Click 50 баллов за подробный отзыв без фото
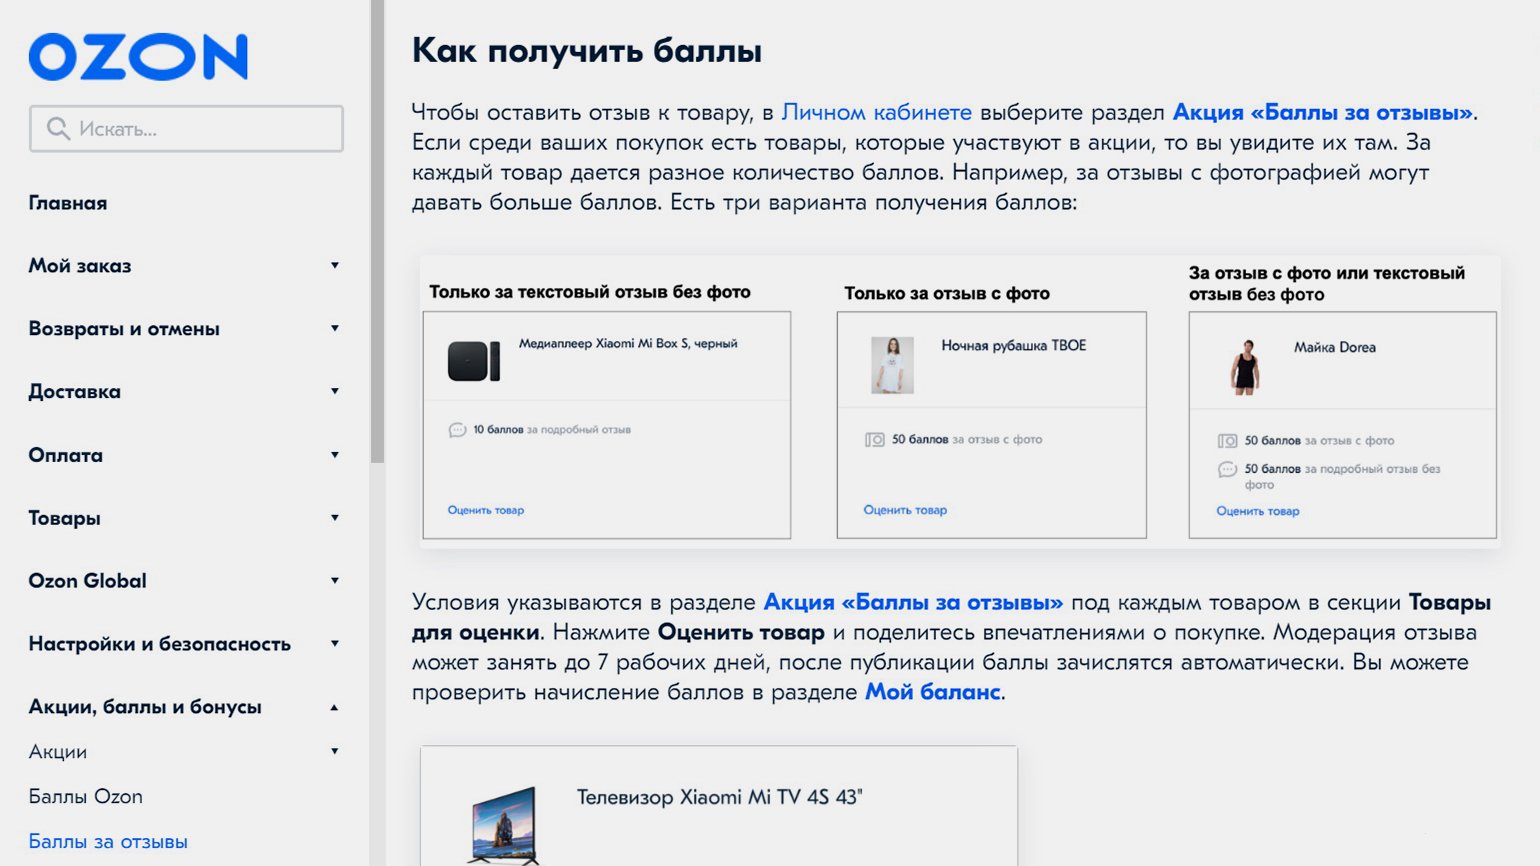Viewport: 1540px width, 866px height. 1343,476
